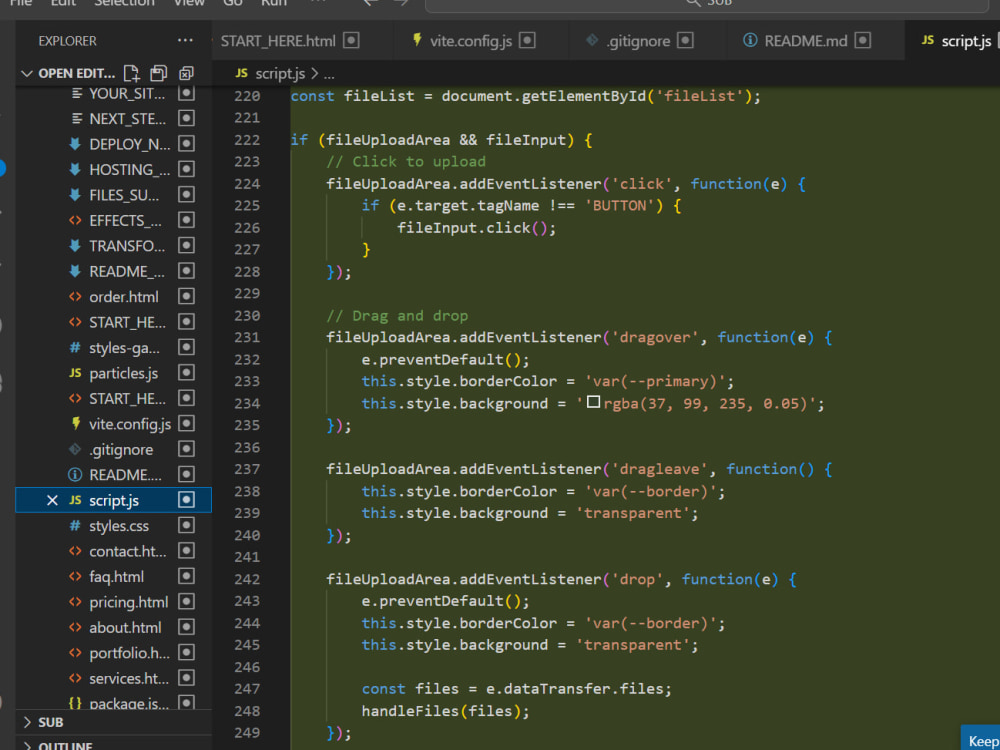The height and width of the screenshot is (750, 1000).
Task: Close script.js with the X in Open Editors
Action: (x=52, y=501)
